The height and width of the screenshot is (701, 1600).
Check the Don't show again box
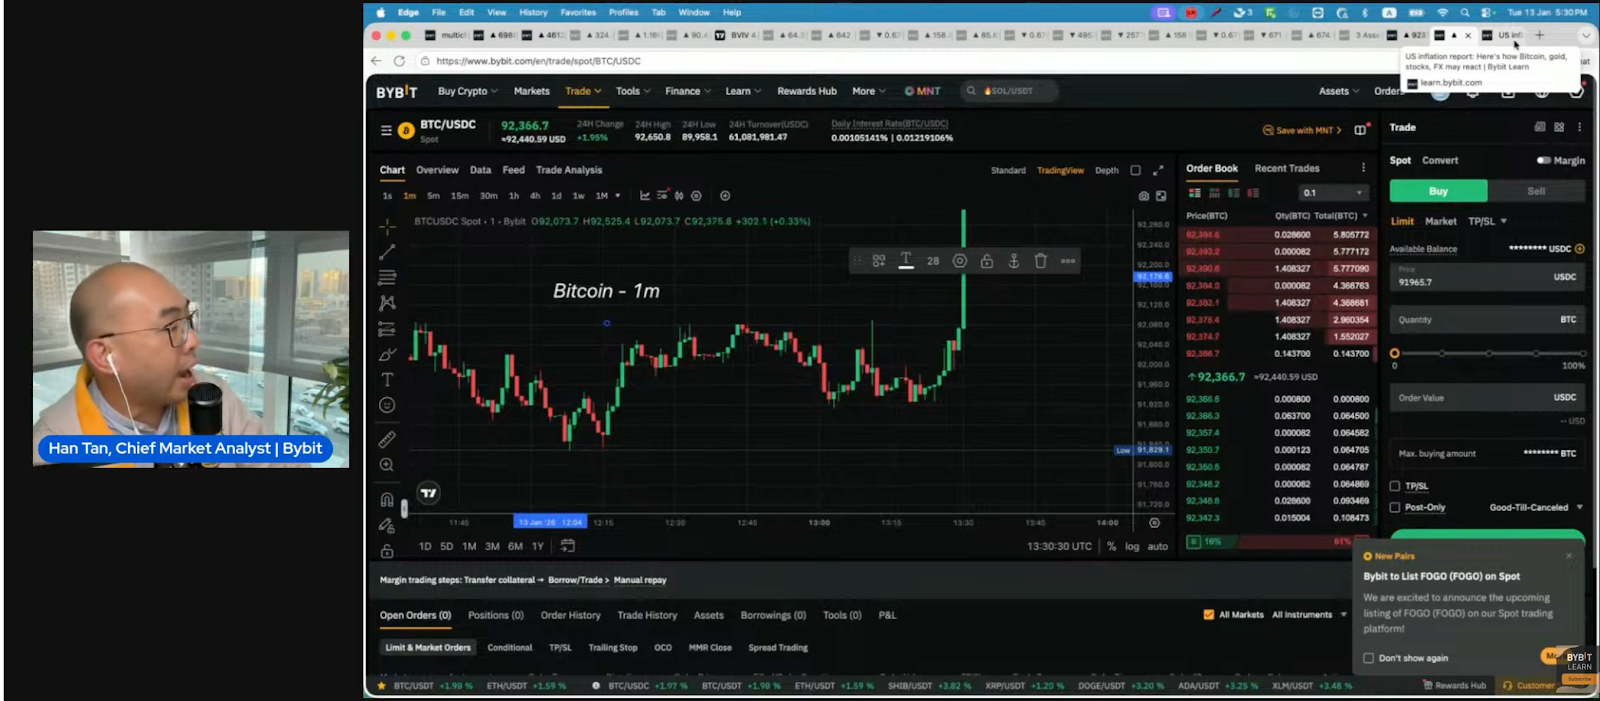point(1368,658)
